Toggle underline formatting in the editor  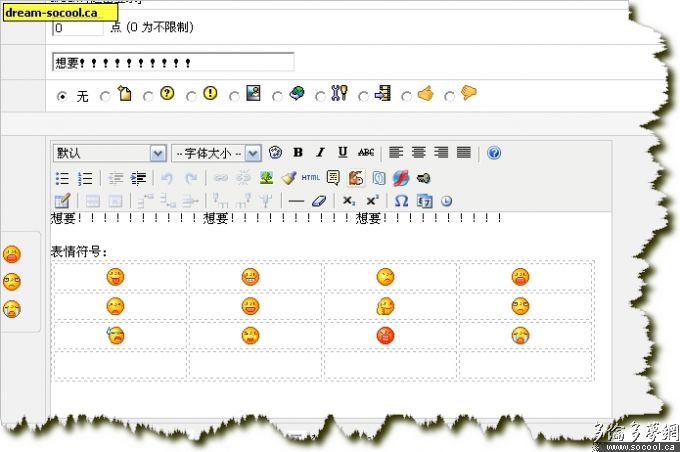[343, 153]
